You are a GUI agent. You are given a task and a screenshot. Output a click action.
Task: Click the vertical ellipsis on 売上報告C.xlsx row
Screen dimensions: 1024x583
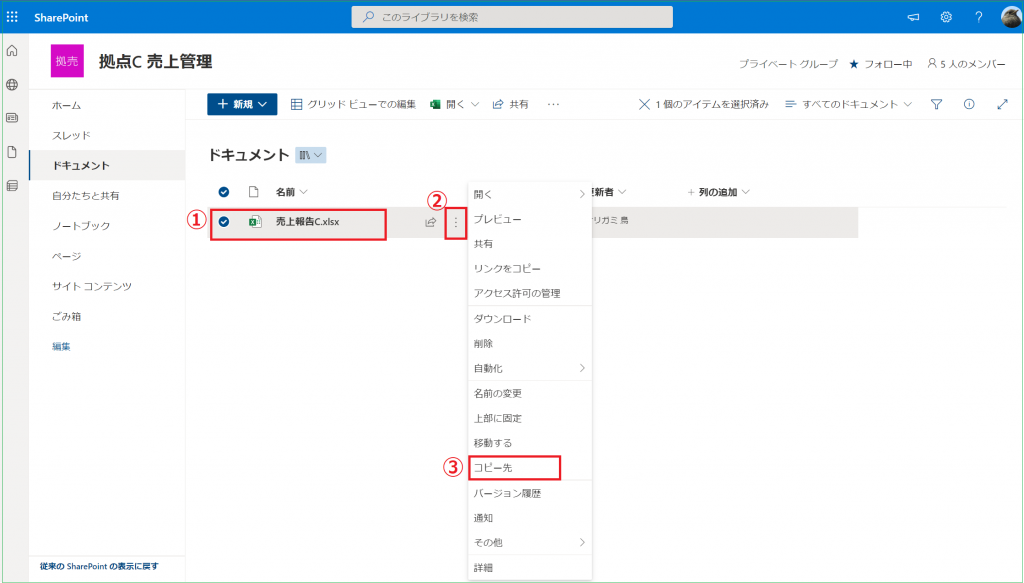[x=456, y=222]
